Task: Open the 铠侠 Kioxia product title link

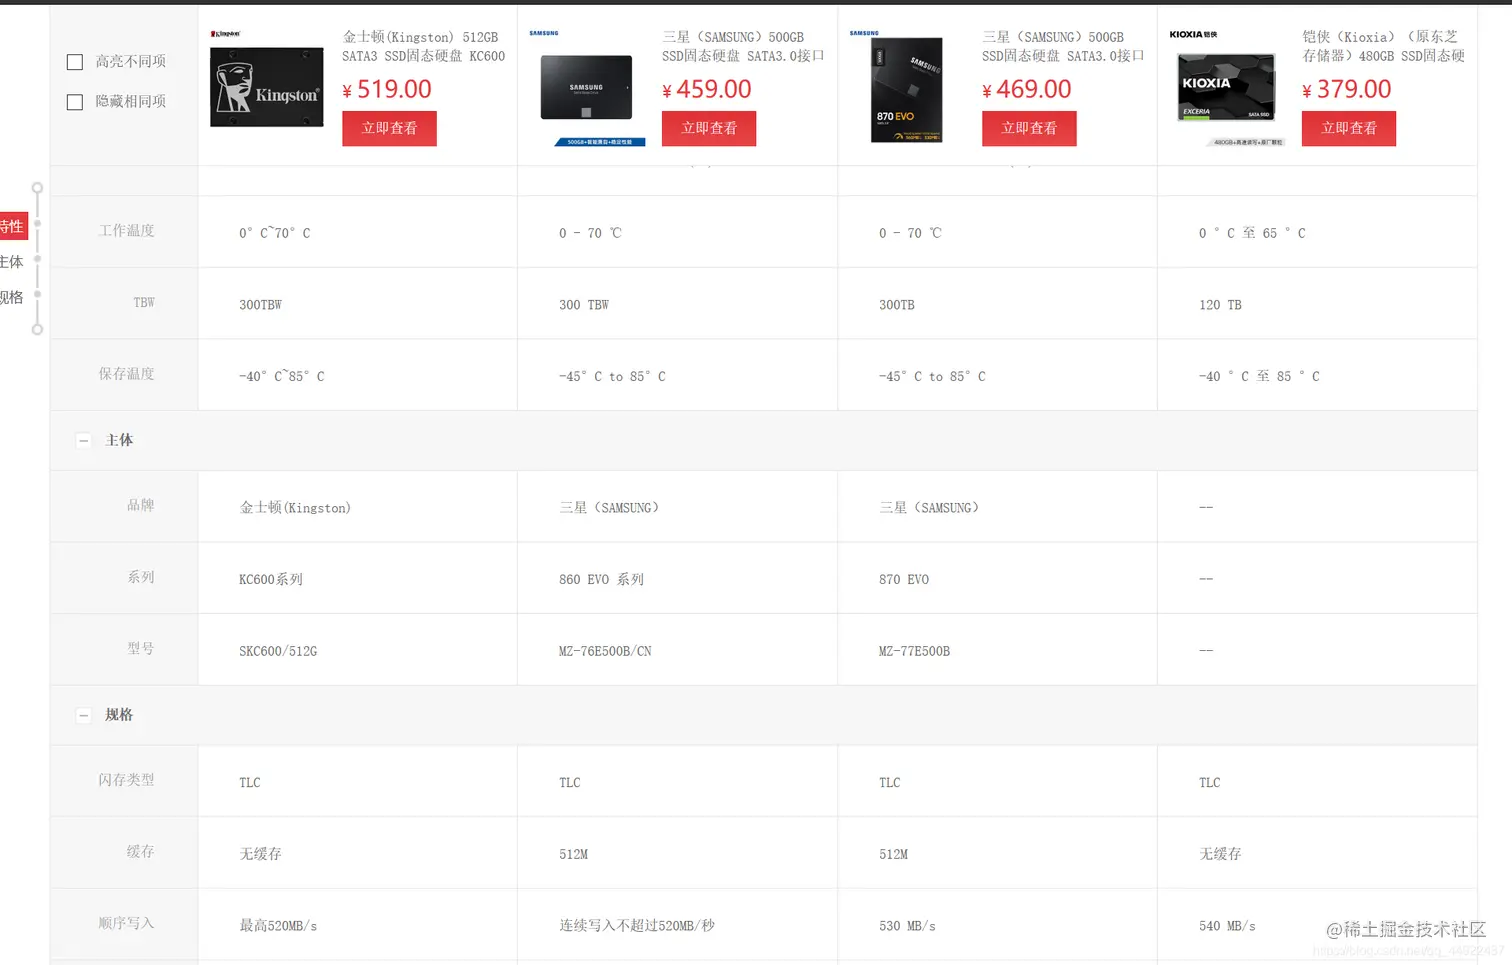Action: (x=1383, y=47)
